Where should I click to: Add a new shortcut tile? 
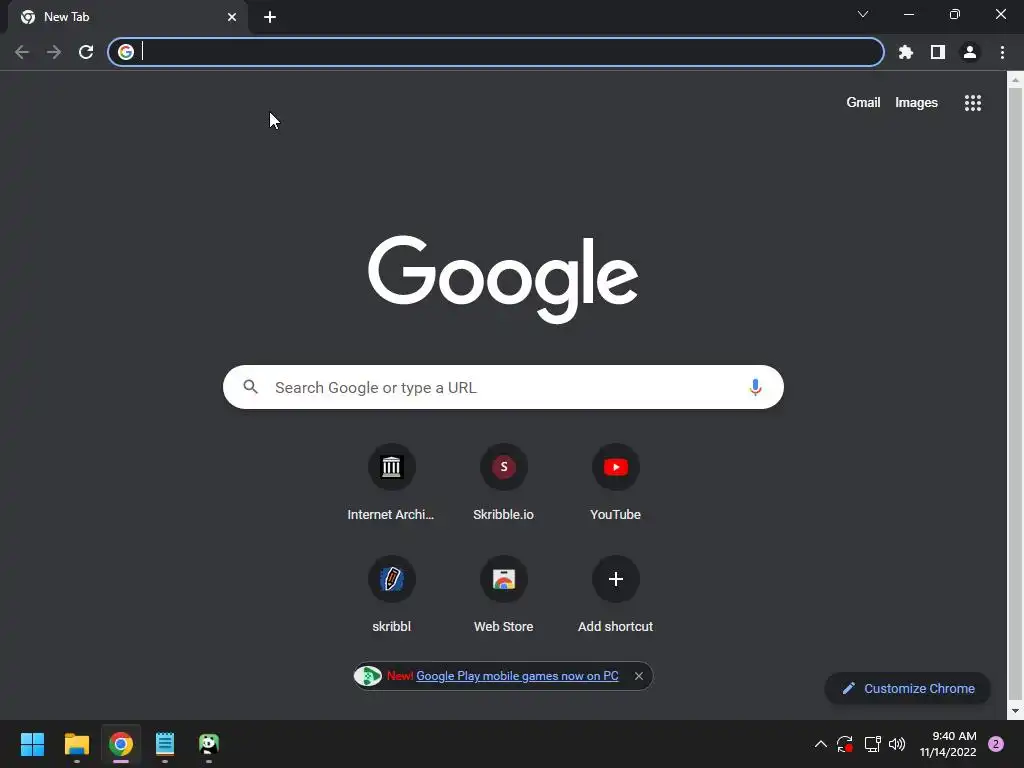pyautogui.click(x=615, y=595)
